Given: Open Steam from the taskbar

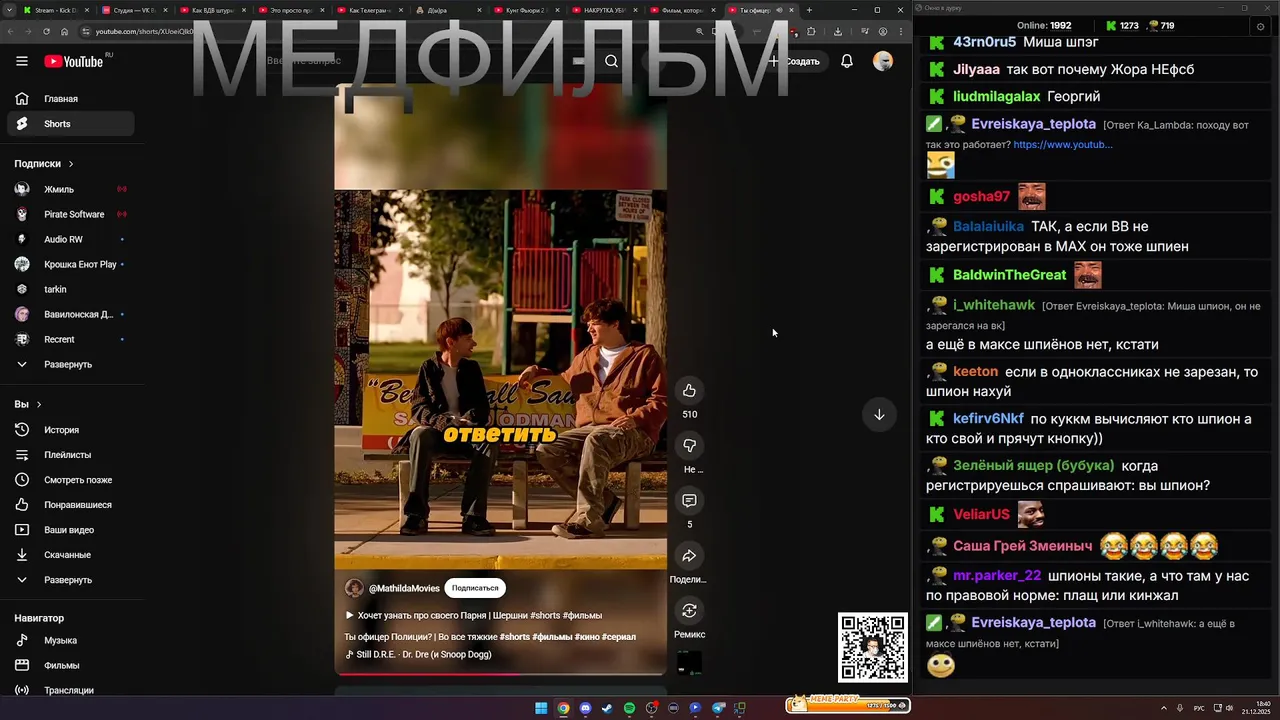Looking at the screenshot, I should point(607,708).
